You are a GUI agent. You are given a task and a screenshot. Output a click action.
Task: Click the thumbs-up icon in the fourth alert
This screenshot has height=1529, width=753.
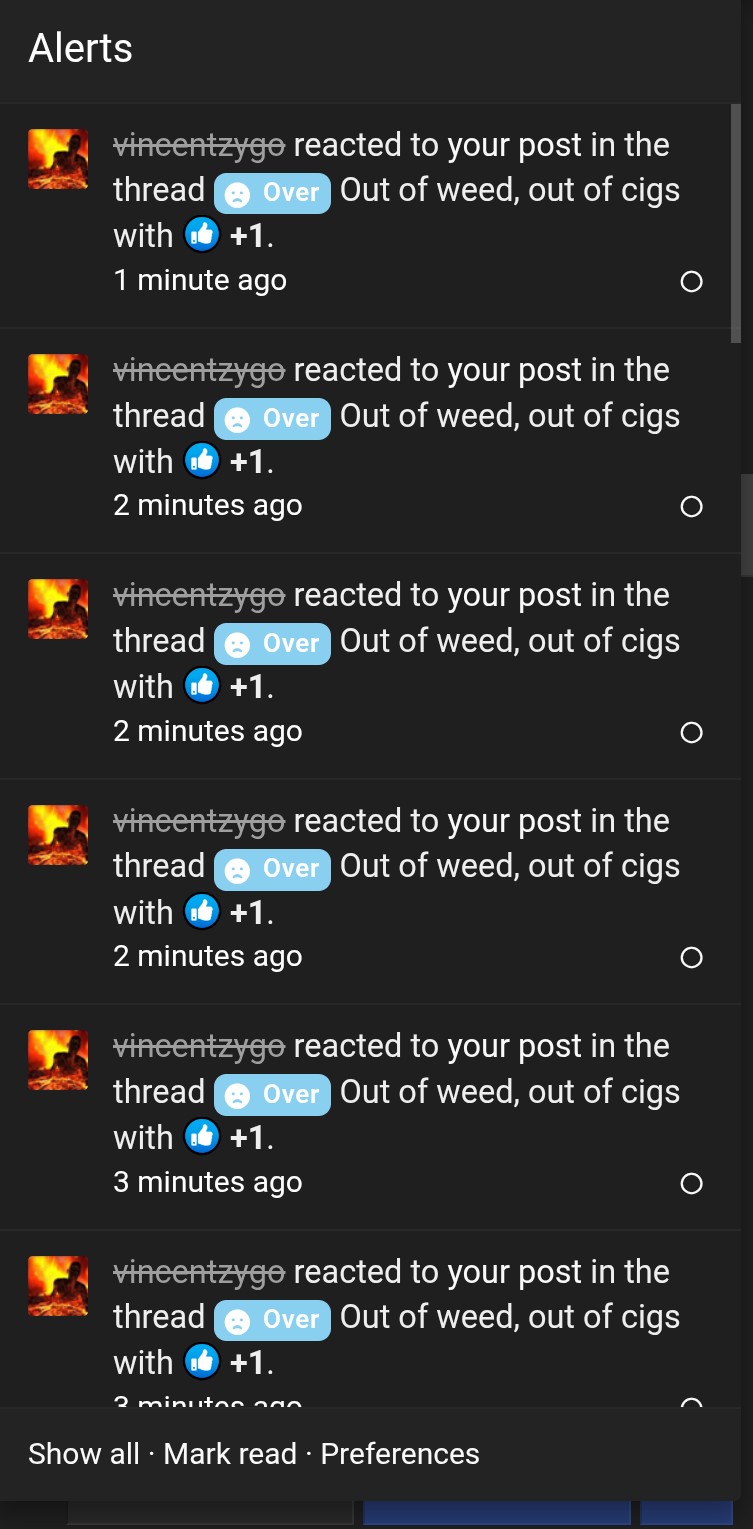coord(201,912)
